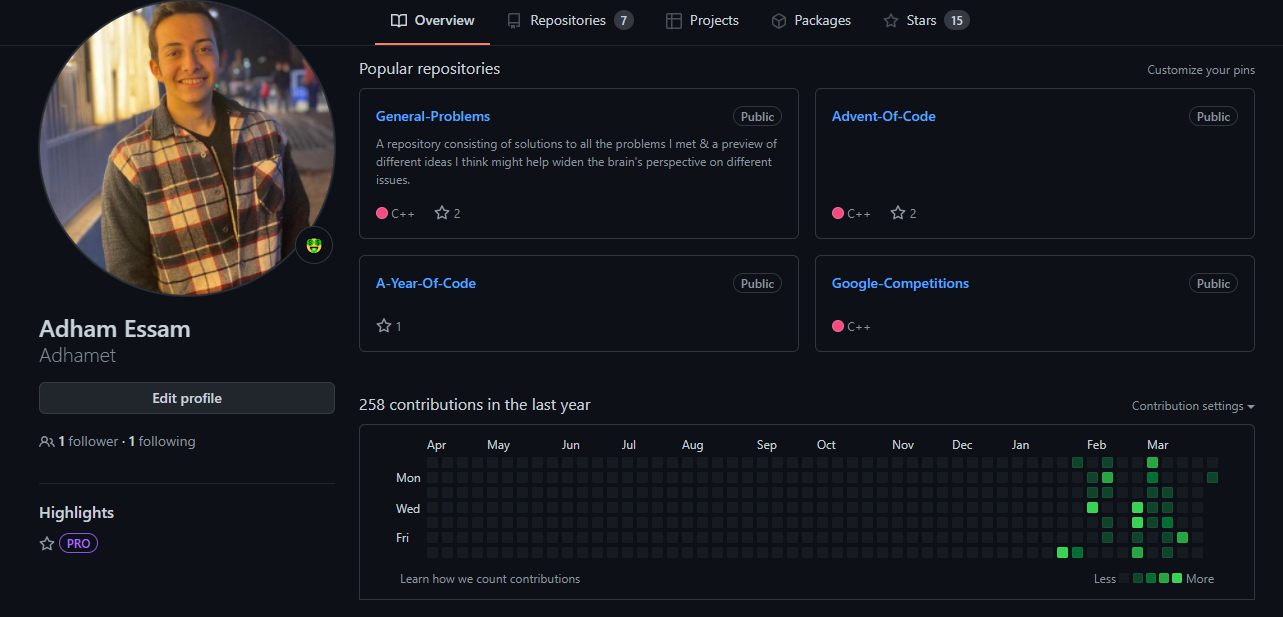Viewport: 1283px width, 617px height.
Task: Click the Edit profile button
Action: (186, 397)
